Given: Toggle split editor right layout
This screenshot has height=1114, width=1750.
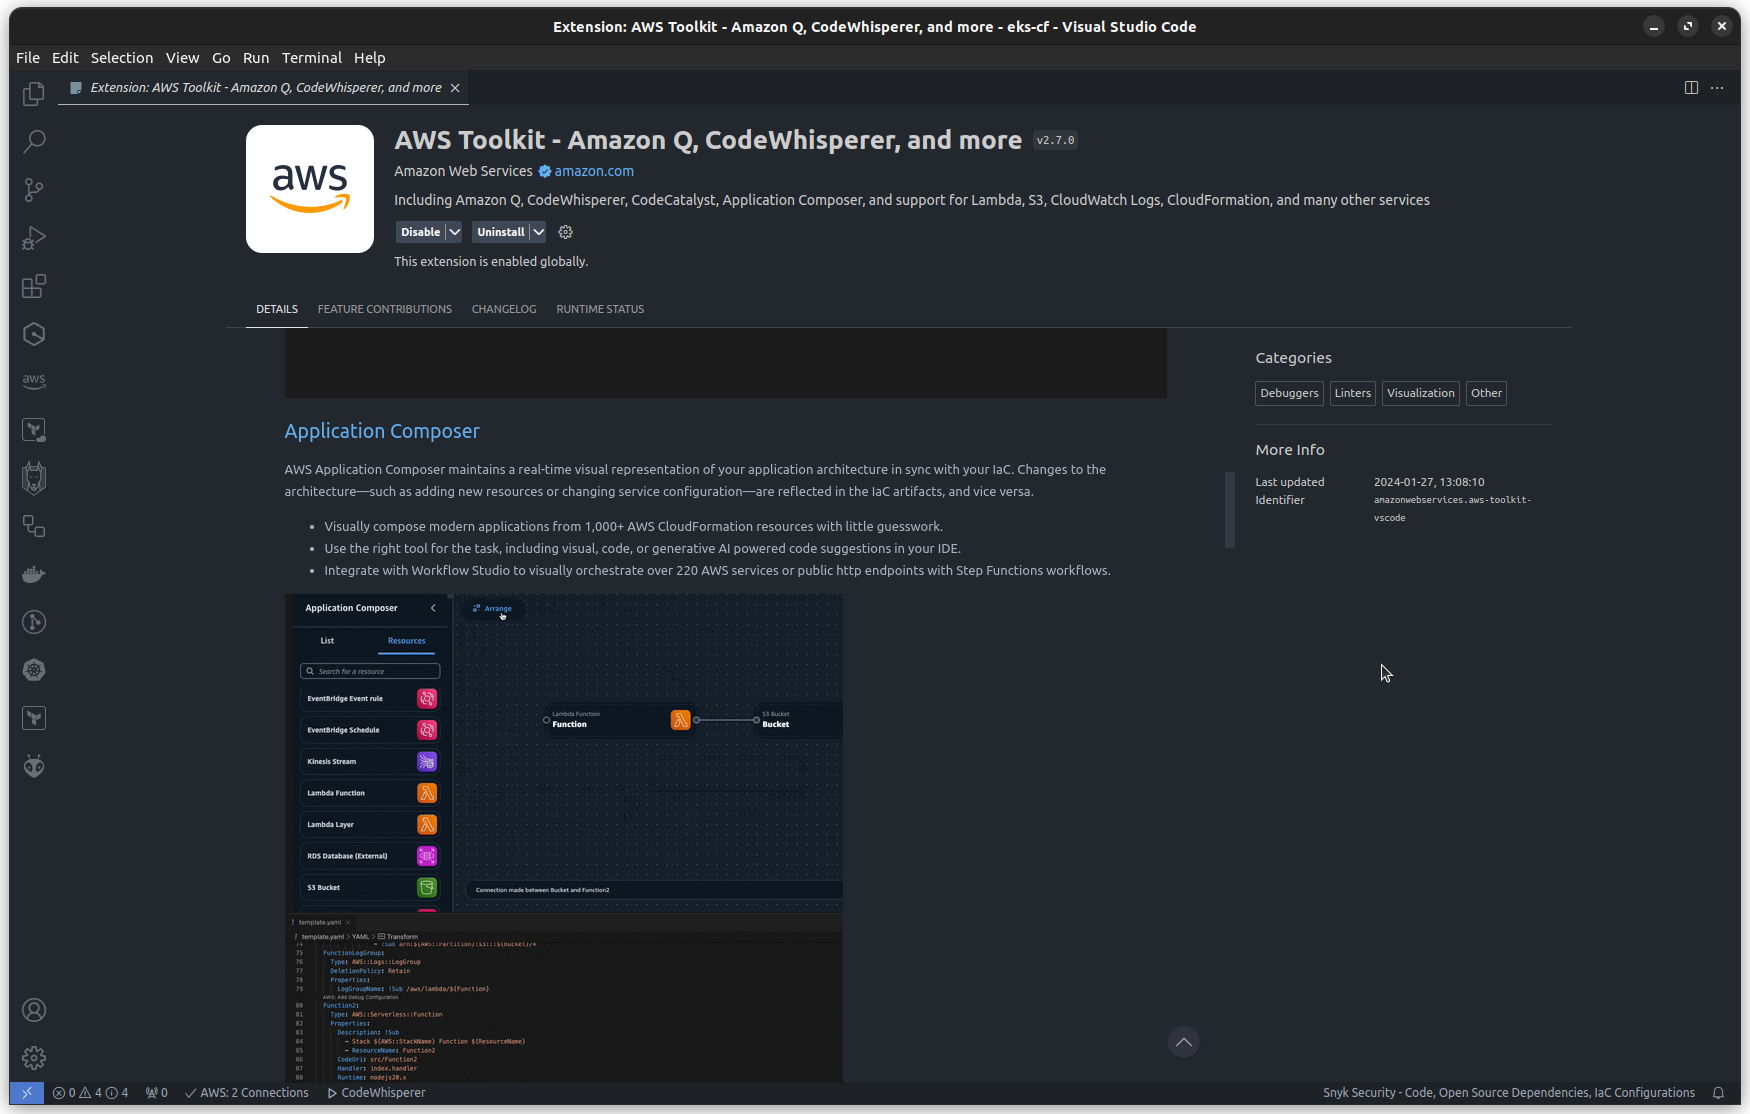Looking at the screenshot, I should click(x=1691, y=88).
